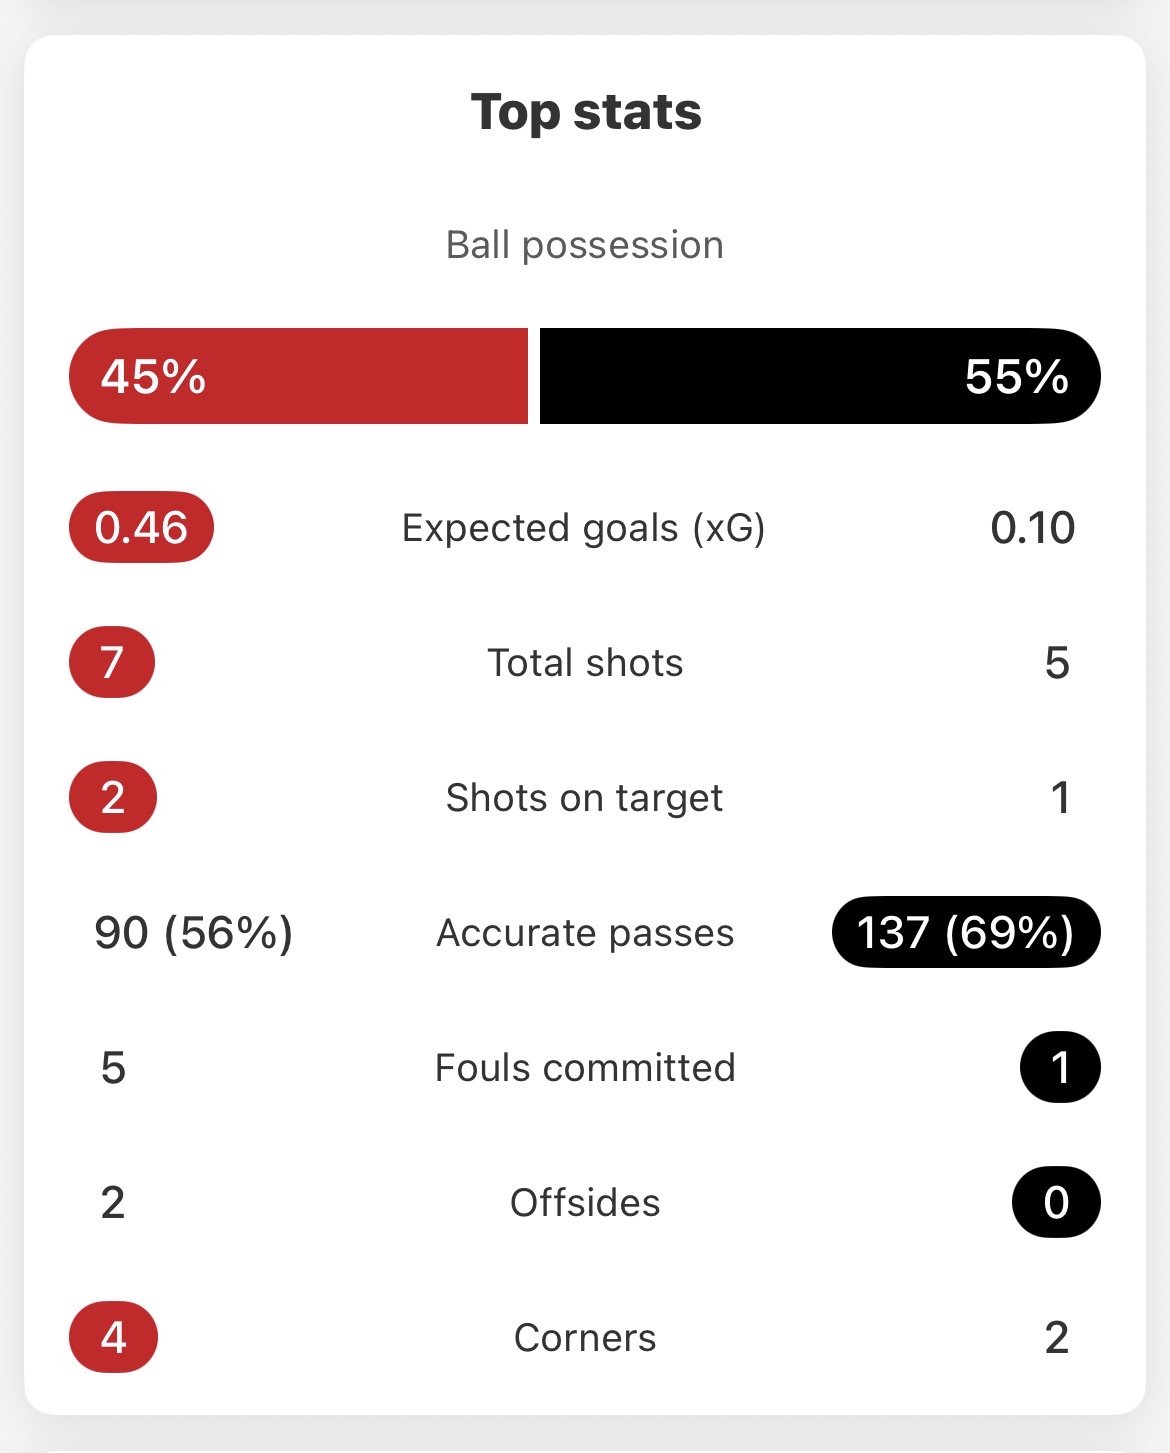1170x1453 pixels.
Task: Tap the black 1 fouls committed badge
Action: 1060,1067
